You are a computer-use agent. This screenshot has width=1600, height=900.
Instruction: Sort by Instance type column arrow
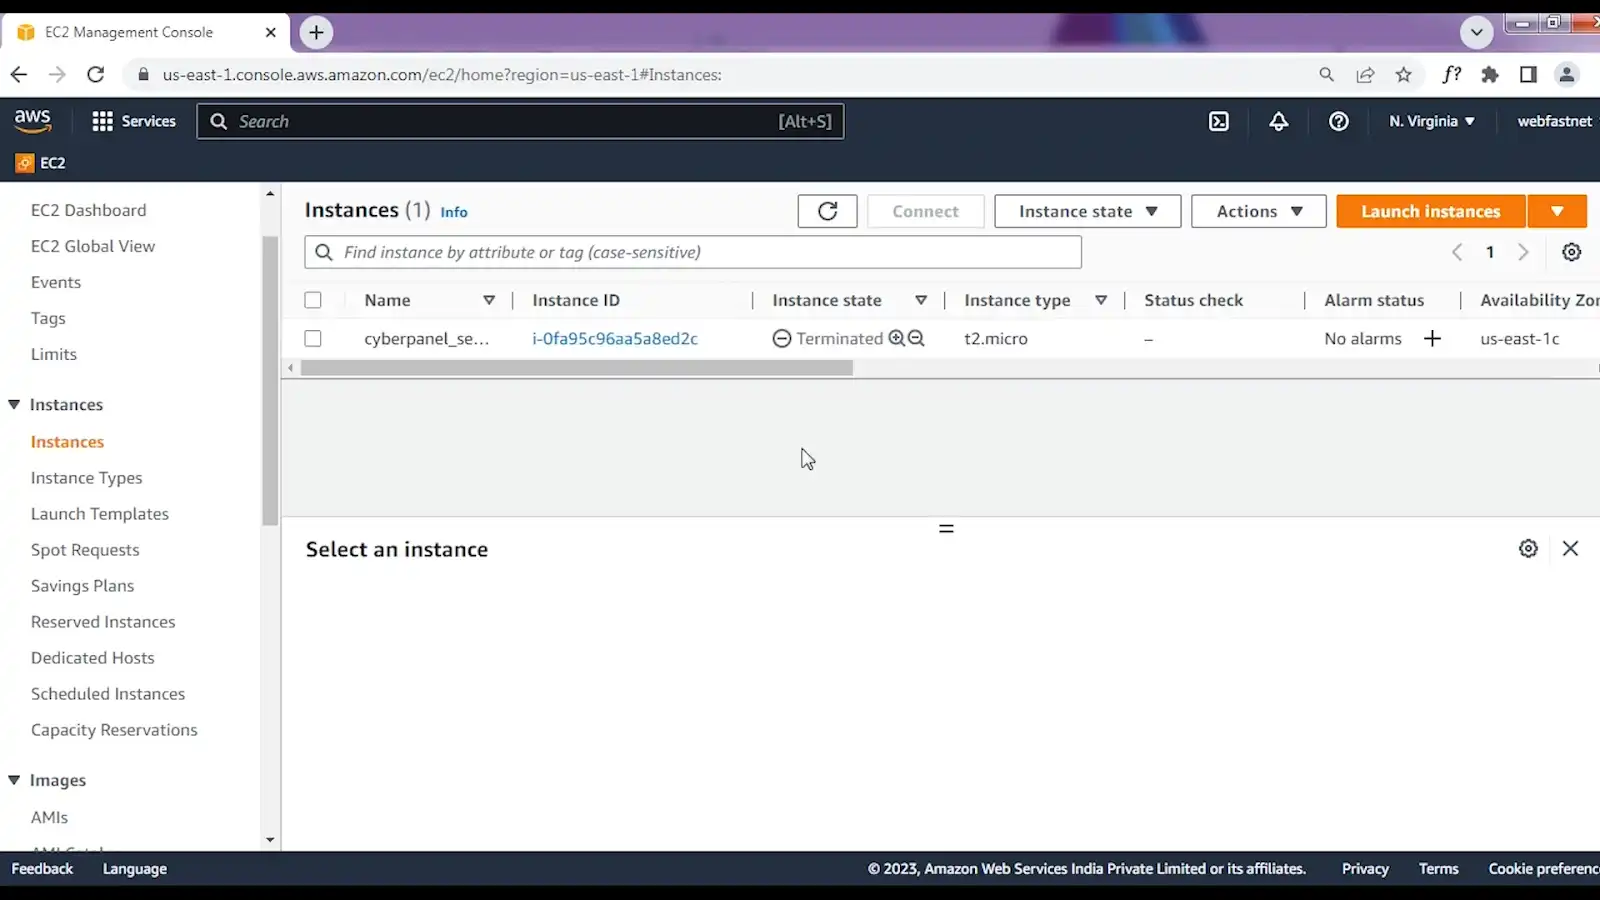pyautogui.click(x=1101, y=300)
